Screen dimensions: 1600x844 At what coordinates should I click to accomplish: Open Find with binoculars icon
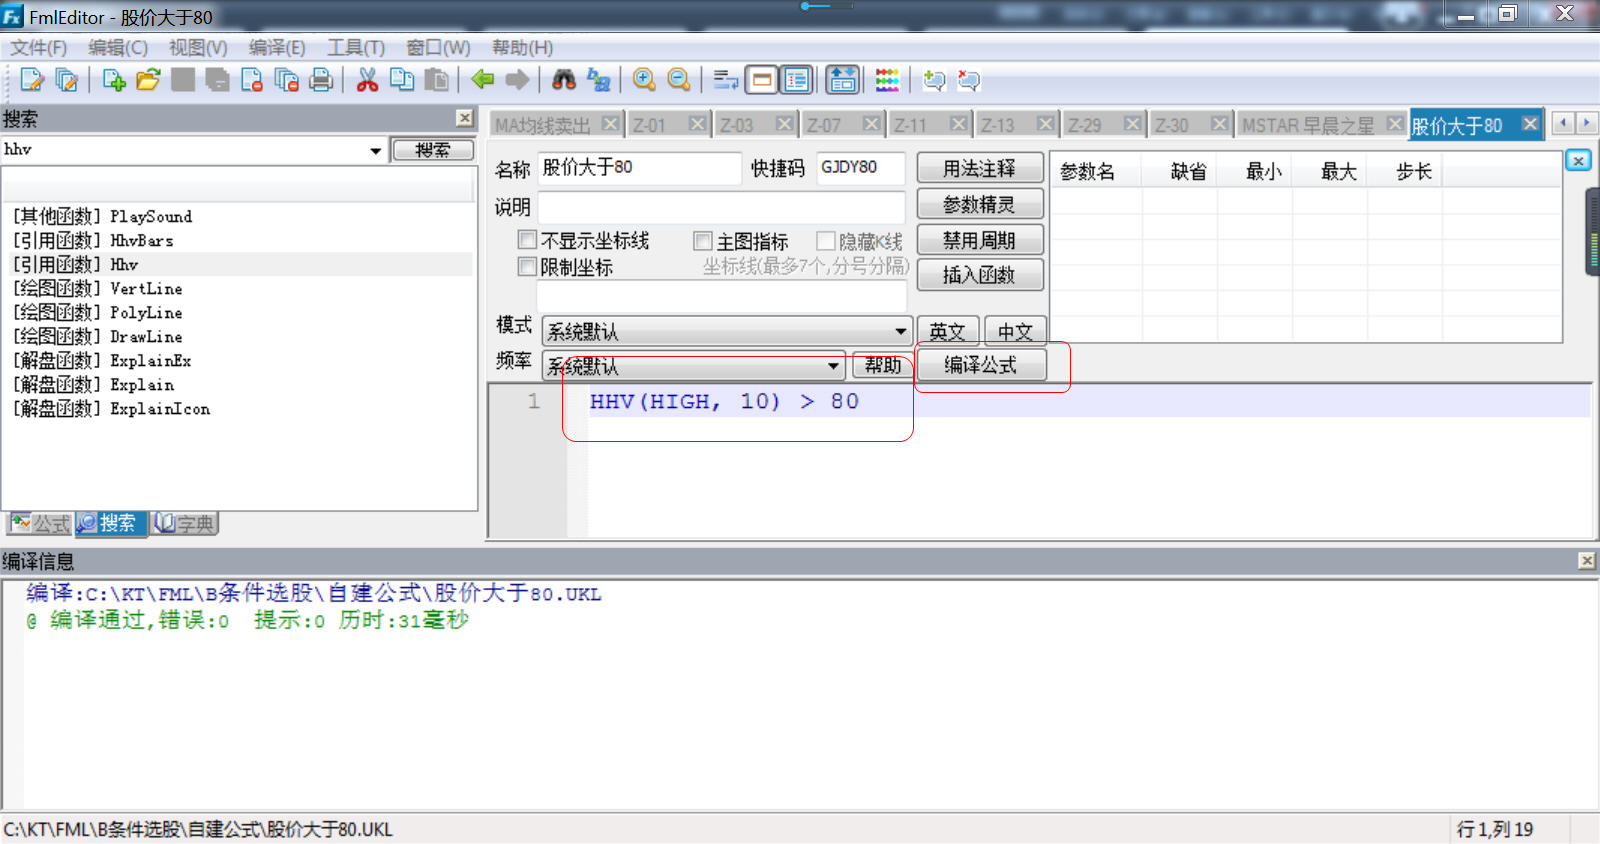click(564, 80)
